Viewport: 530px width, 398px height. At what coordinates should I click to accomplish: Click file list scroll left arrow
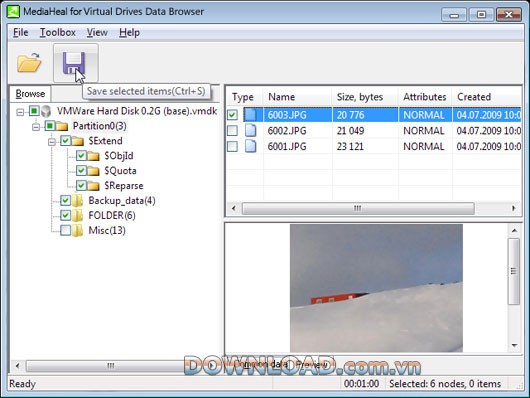pos(234,208)
